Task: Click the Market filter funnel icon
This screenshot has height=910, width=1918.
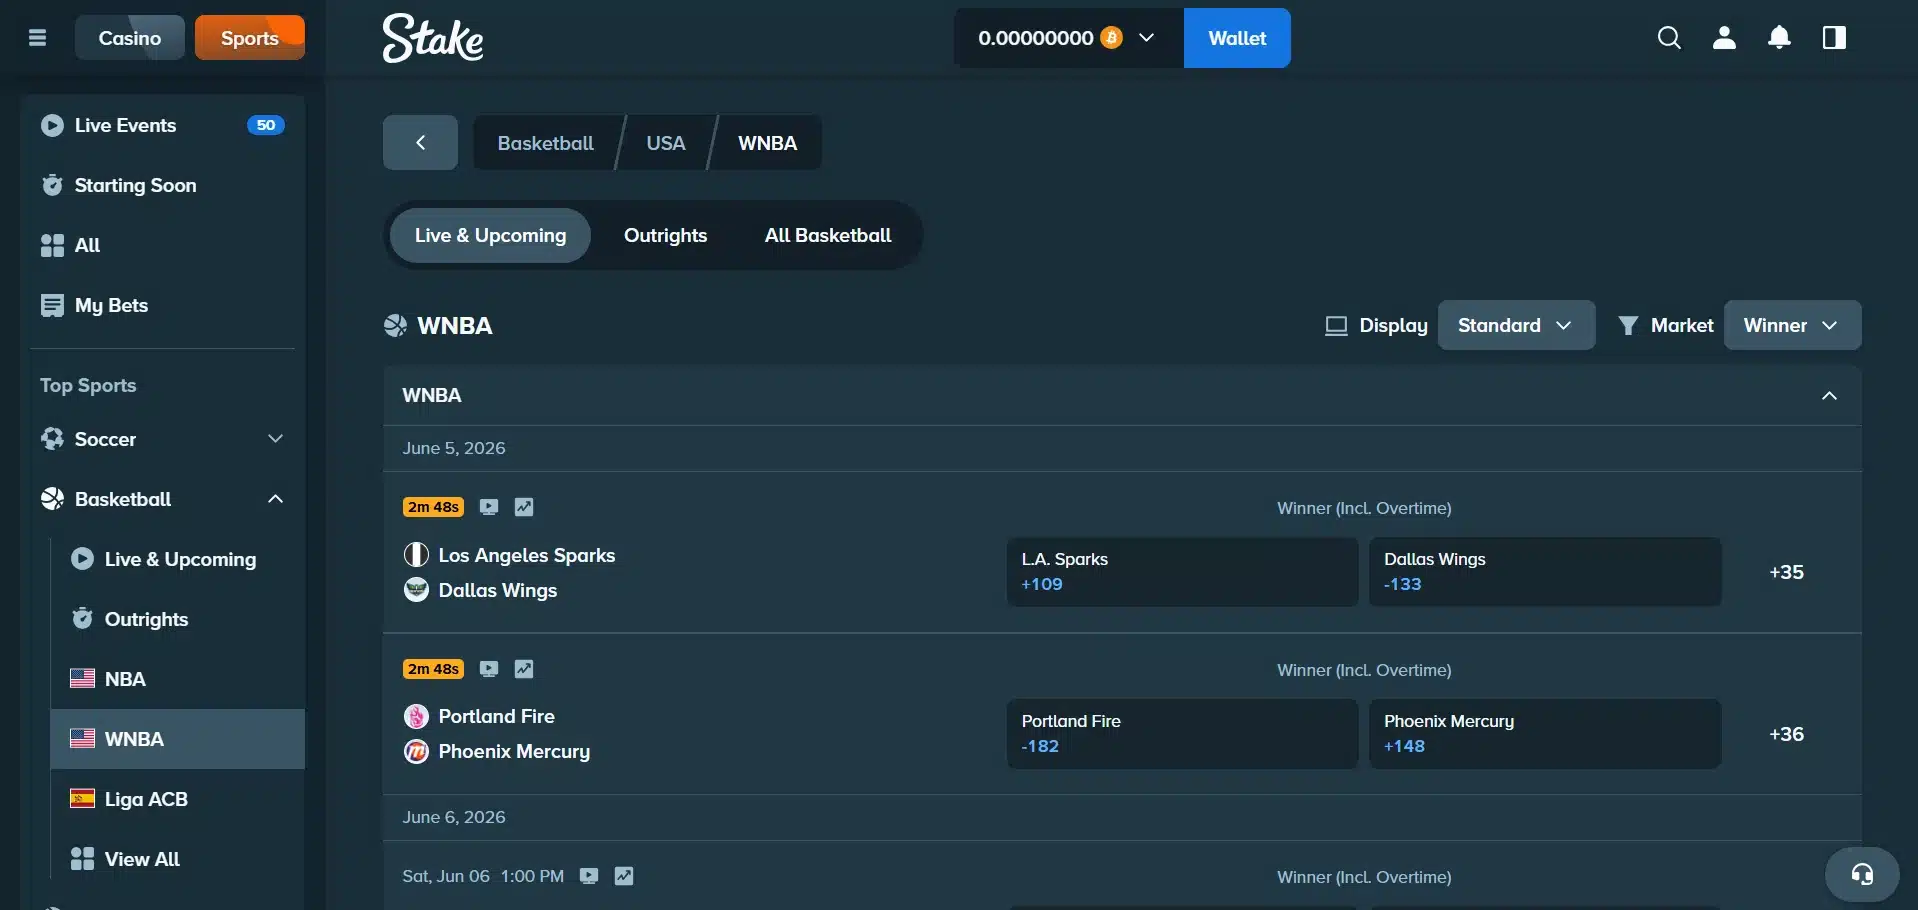Action: pos(1628,326)
